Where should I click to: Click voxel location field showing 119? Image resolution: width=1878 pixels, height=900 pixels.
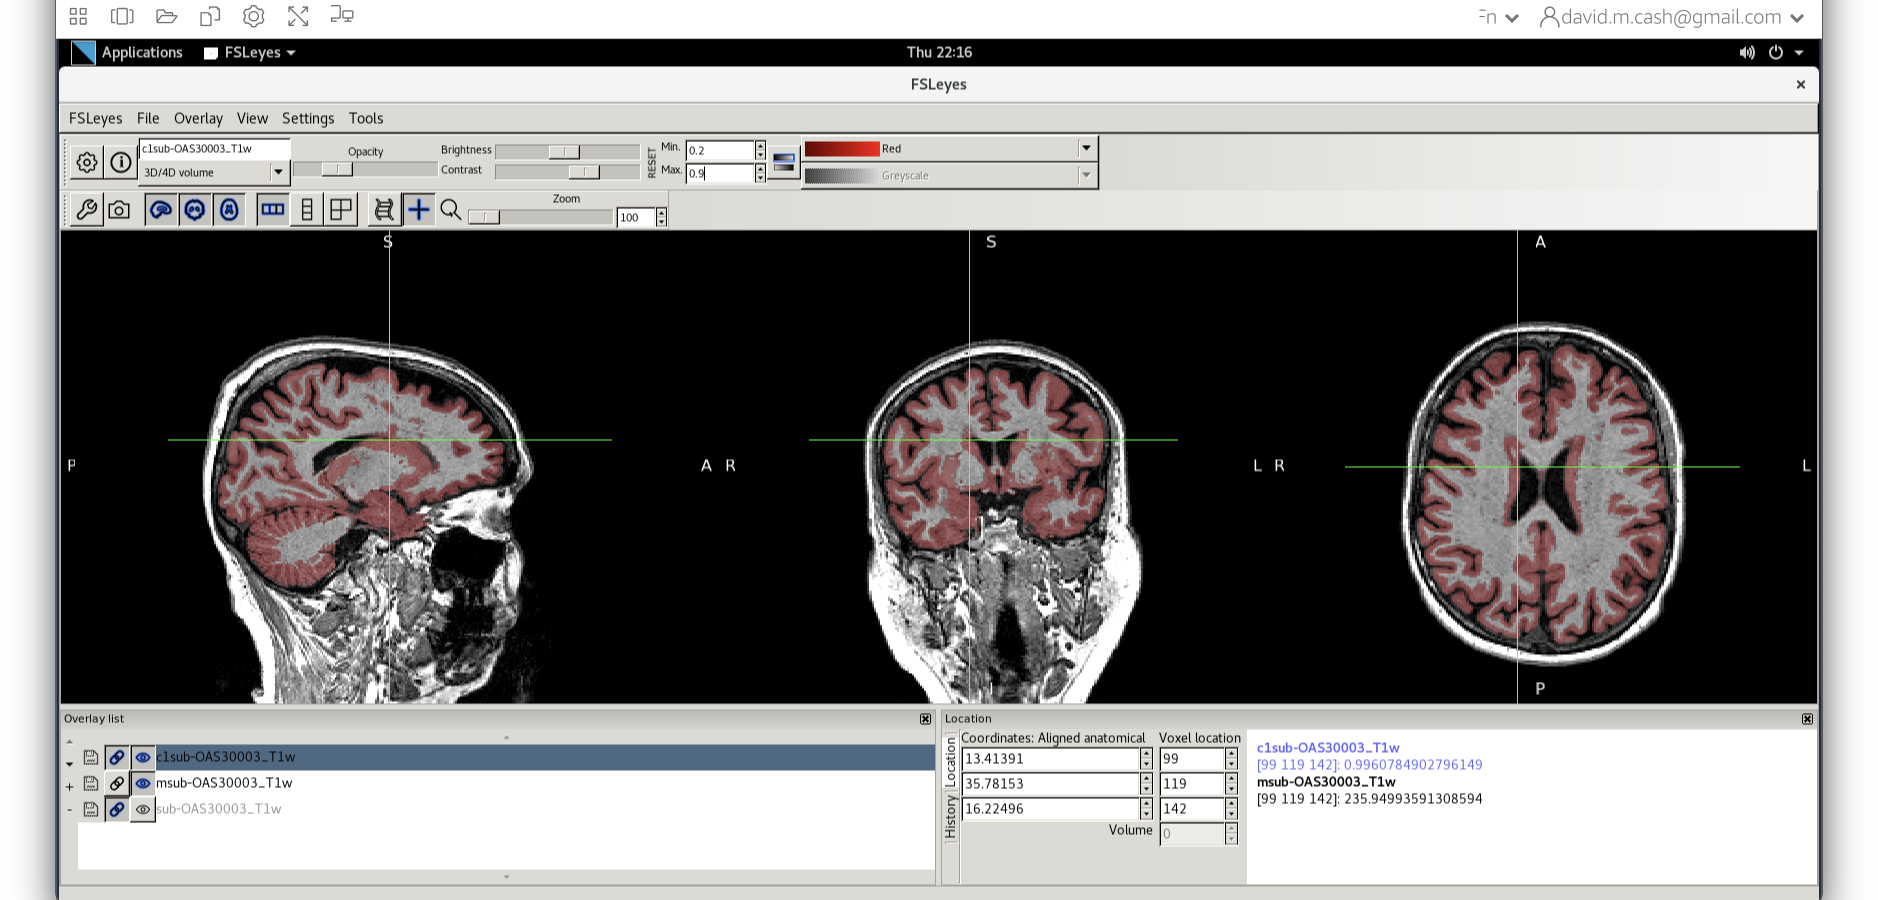1192,784
